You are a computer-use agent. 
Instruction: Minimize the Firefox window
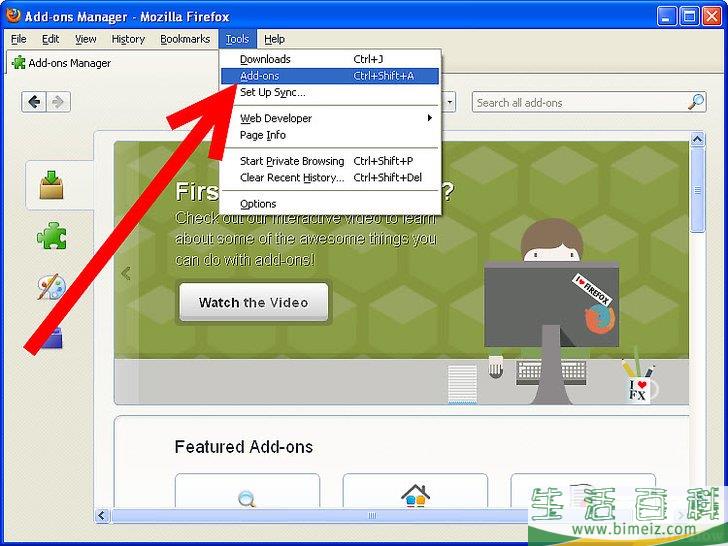click(666, 16)
